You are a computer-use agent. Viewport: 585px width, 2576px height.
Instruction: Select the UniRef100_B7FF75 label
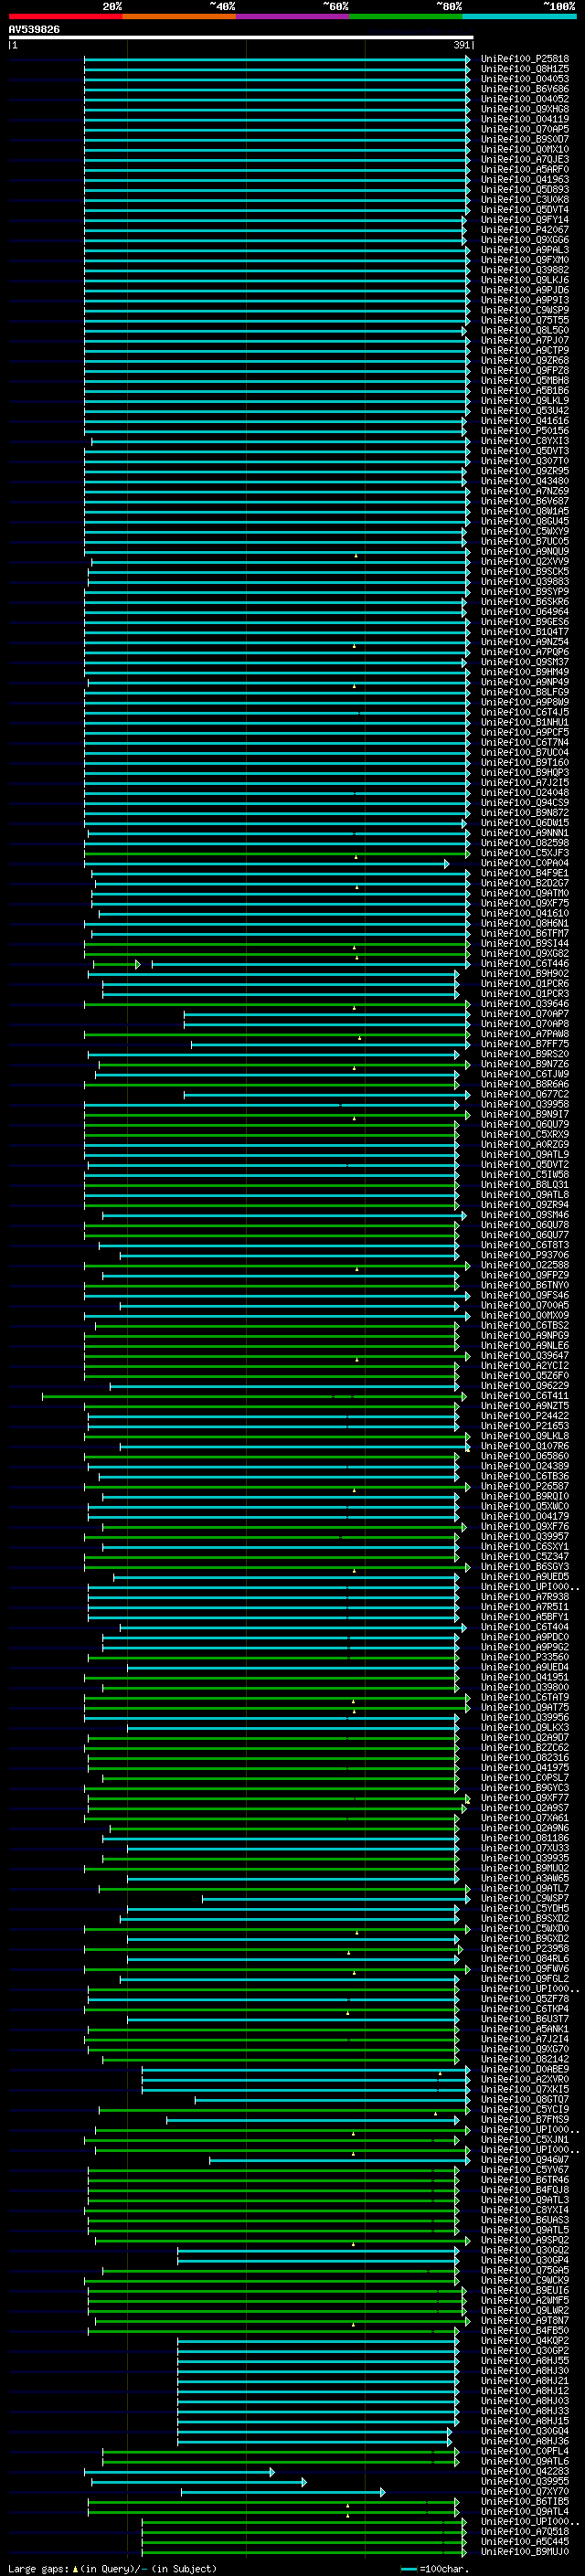[525, 1044]
